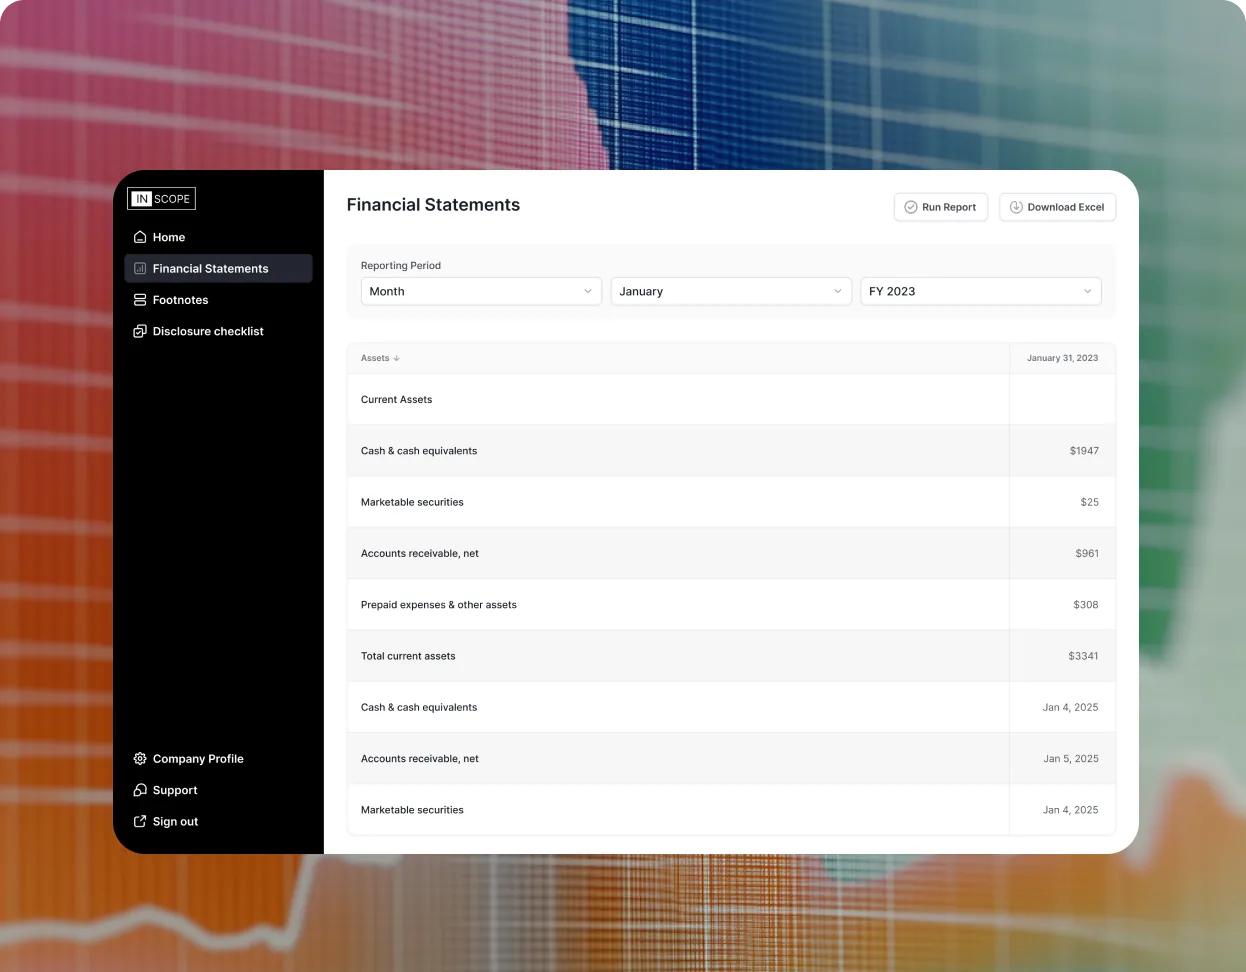Click the Home icon in sidebar
The height and width of the screenshot is (972, 1246).
tap(140, 237)
